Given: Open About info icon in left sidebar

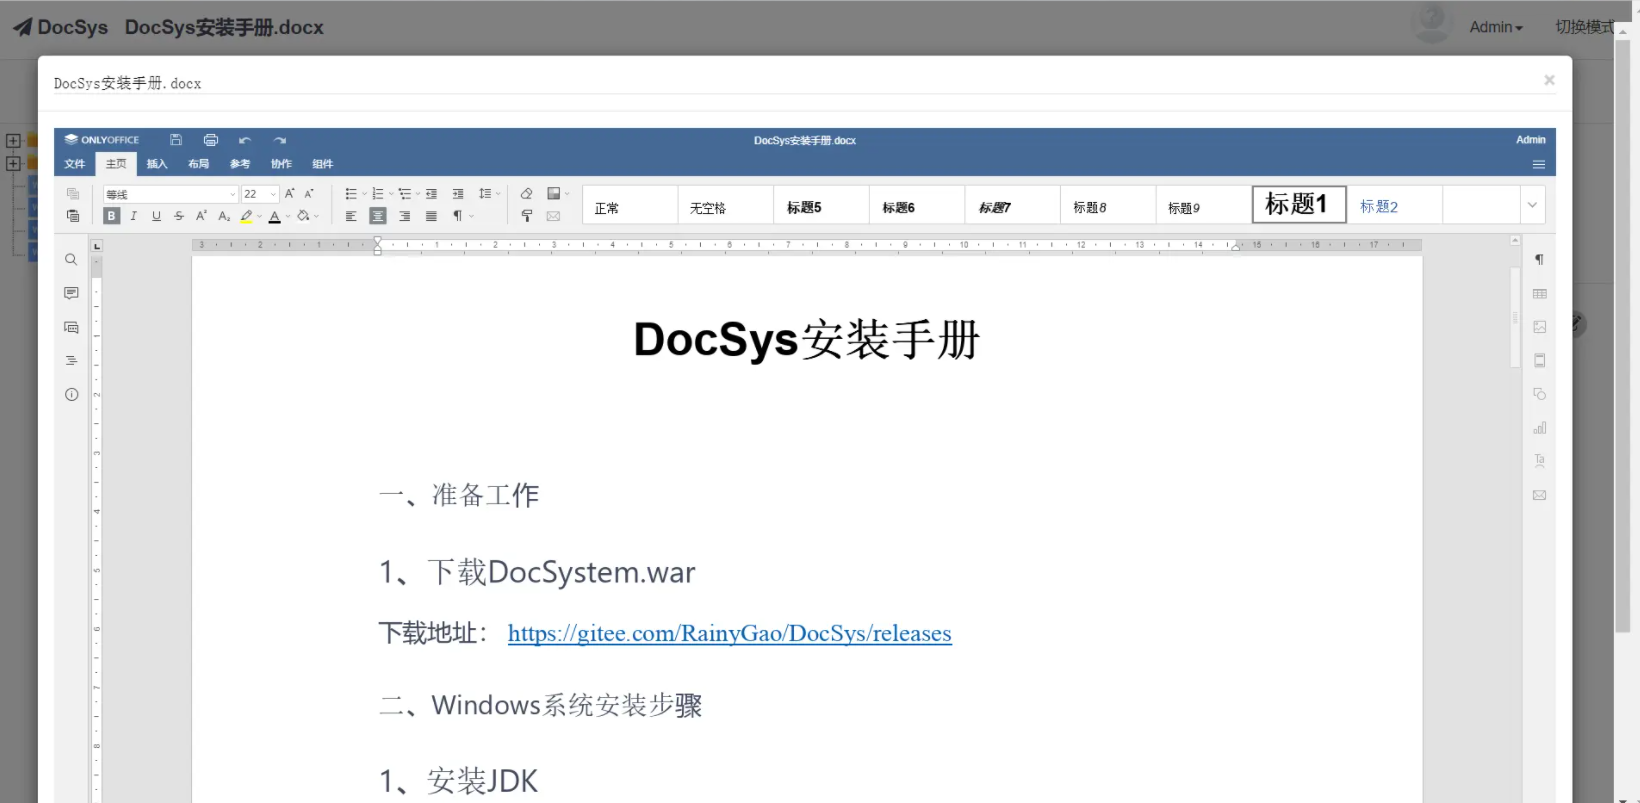Looking at the screenshot, I should coord(71,394).
